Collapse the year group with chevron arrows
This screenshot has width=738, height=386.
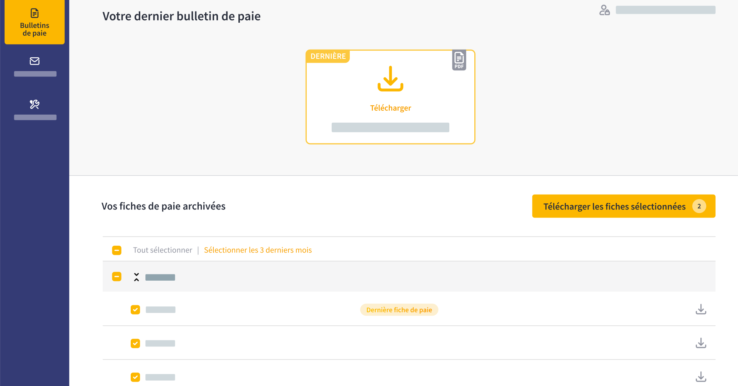[136, 277]
